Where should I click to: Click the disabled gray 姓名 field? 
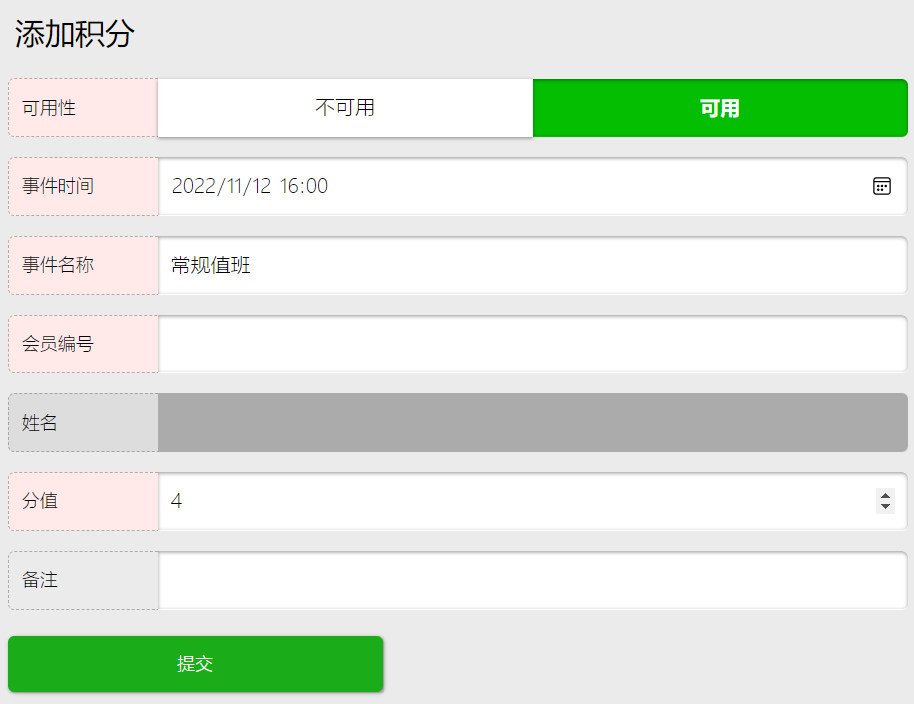[533, 423]
